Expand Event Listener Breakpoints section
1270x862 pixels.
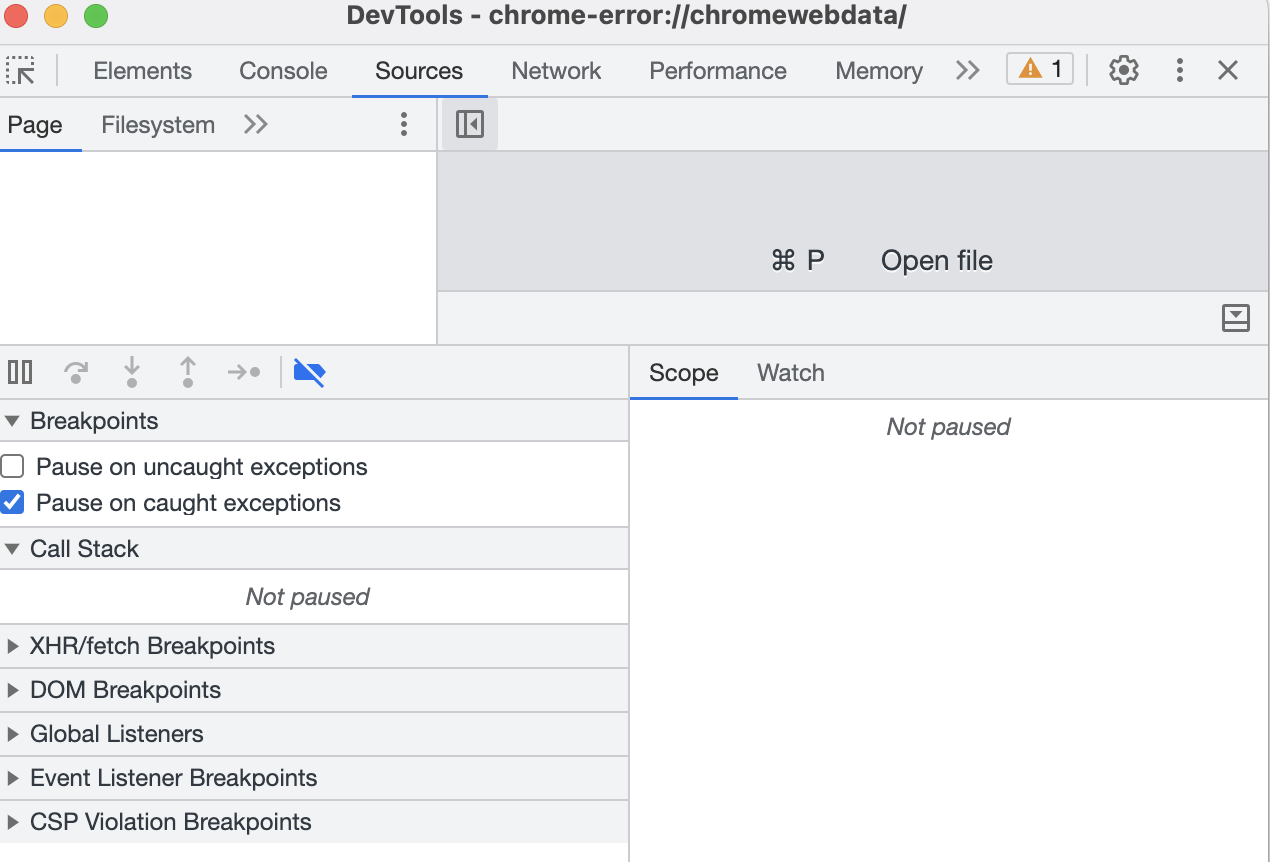(x=314, y=778)
